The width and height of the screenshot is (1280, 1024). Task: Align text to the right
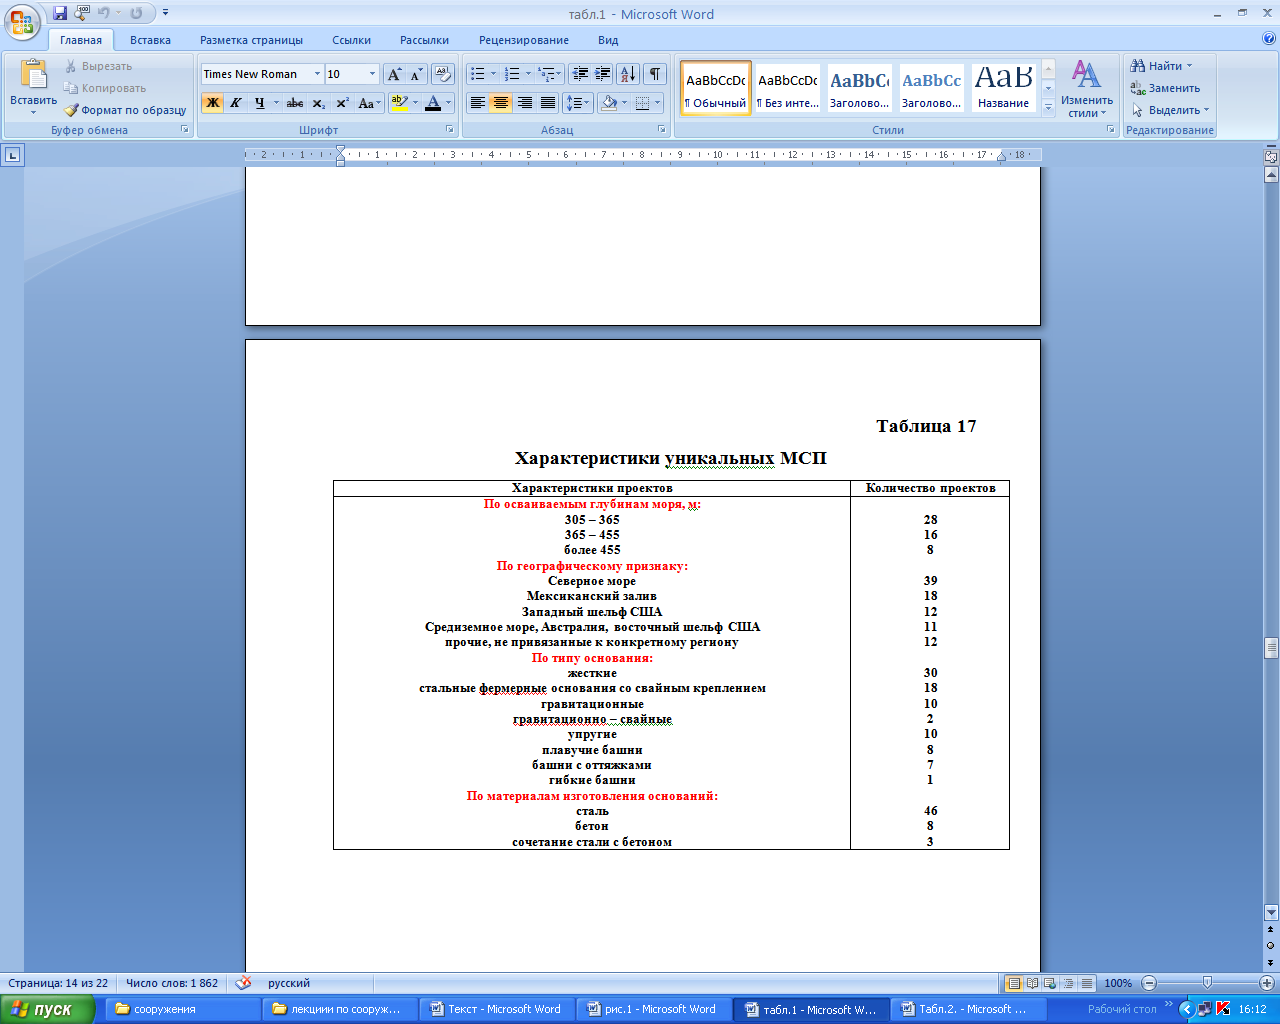tap(525, 103)
